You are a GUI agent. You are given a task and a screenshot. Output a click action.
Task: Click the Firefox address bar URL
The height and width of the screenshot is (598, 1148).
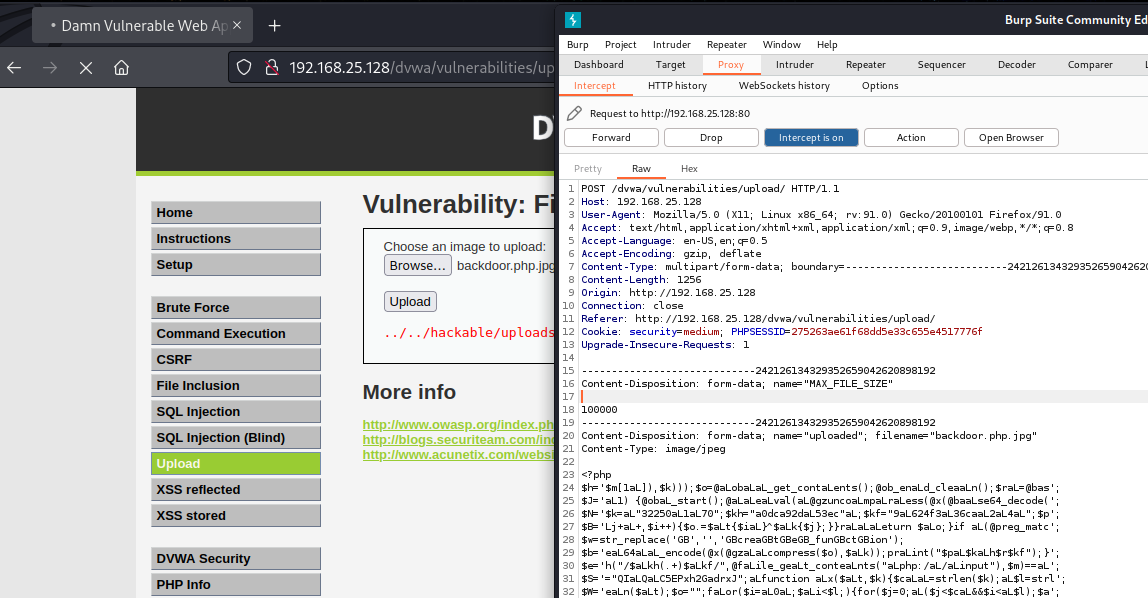tap(421, 68)
